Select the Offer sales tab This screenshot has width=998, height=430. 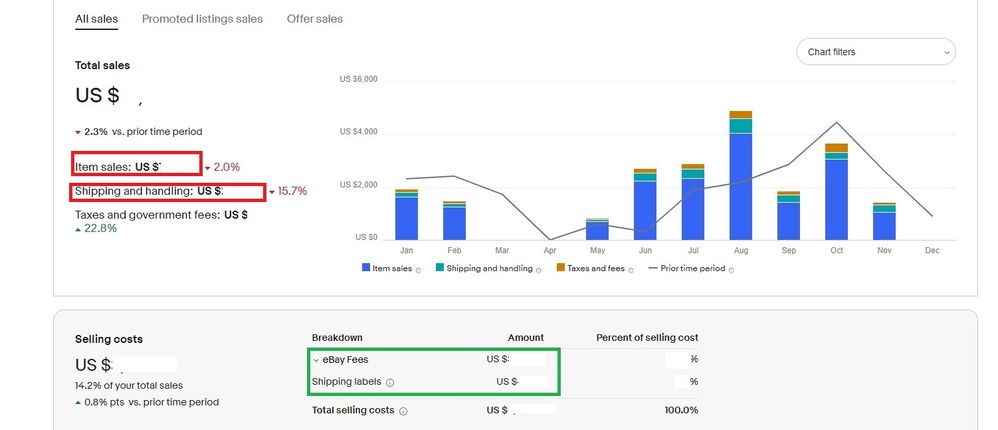point(314,19)
